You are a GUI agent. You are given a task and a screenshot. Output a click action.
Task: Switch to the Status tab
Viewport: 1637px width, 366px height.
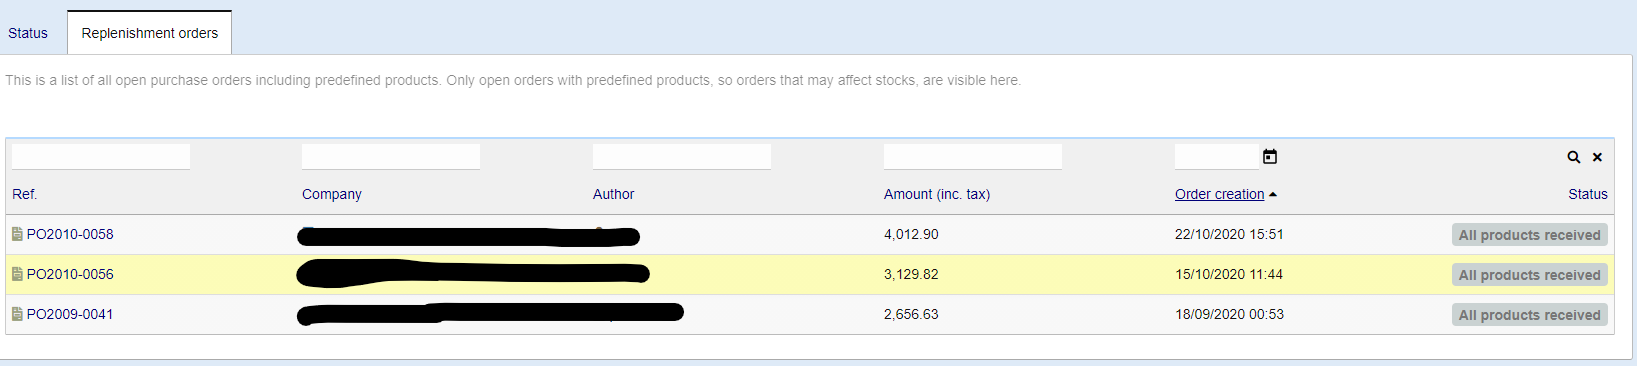28,33
